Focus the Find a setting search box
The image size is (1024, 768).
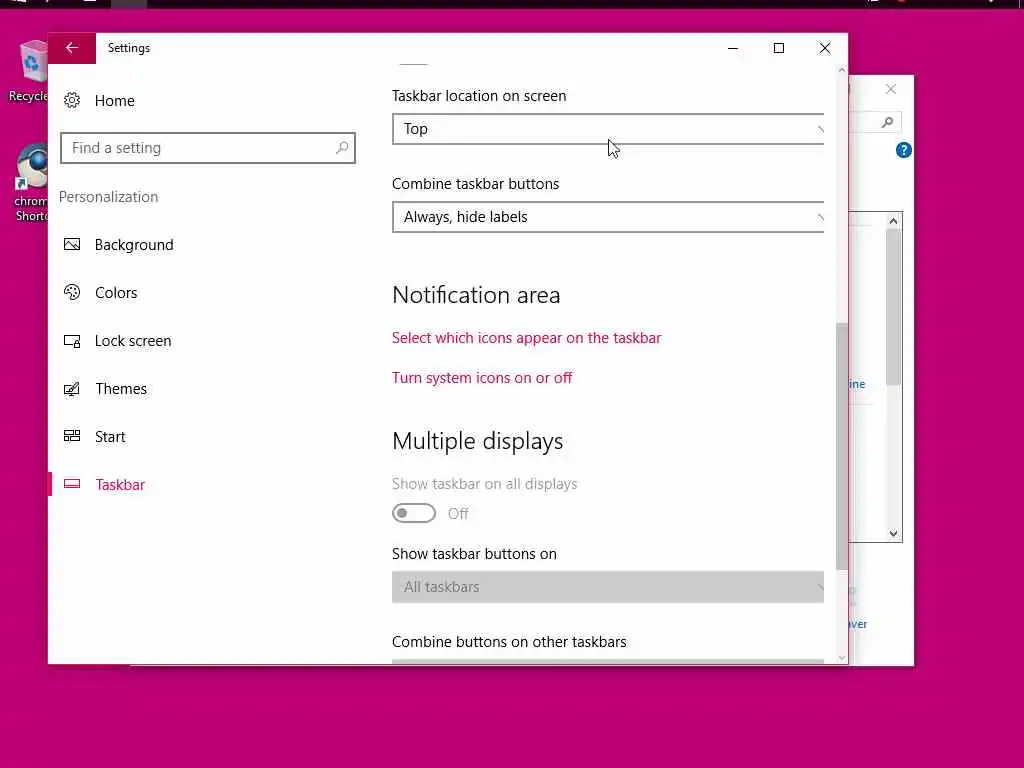(208, 148)
